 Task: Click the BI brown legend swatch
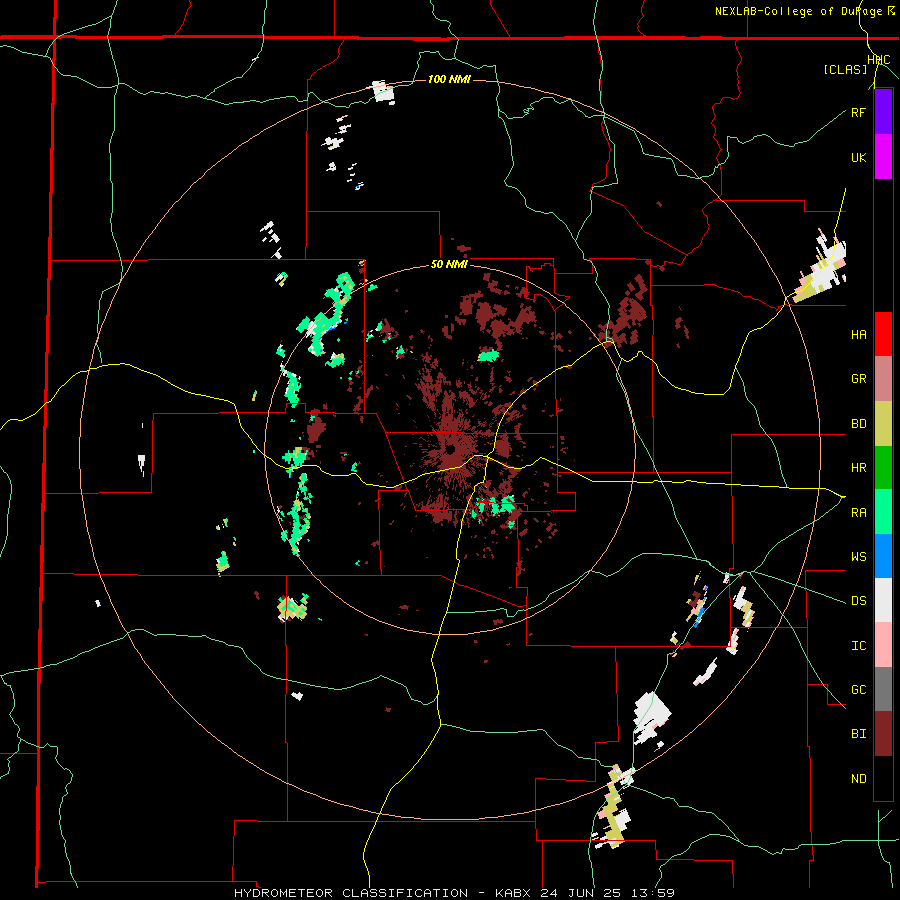point(883,734)
